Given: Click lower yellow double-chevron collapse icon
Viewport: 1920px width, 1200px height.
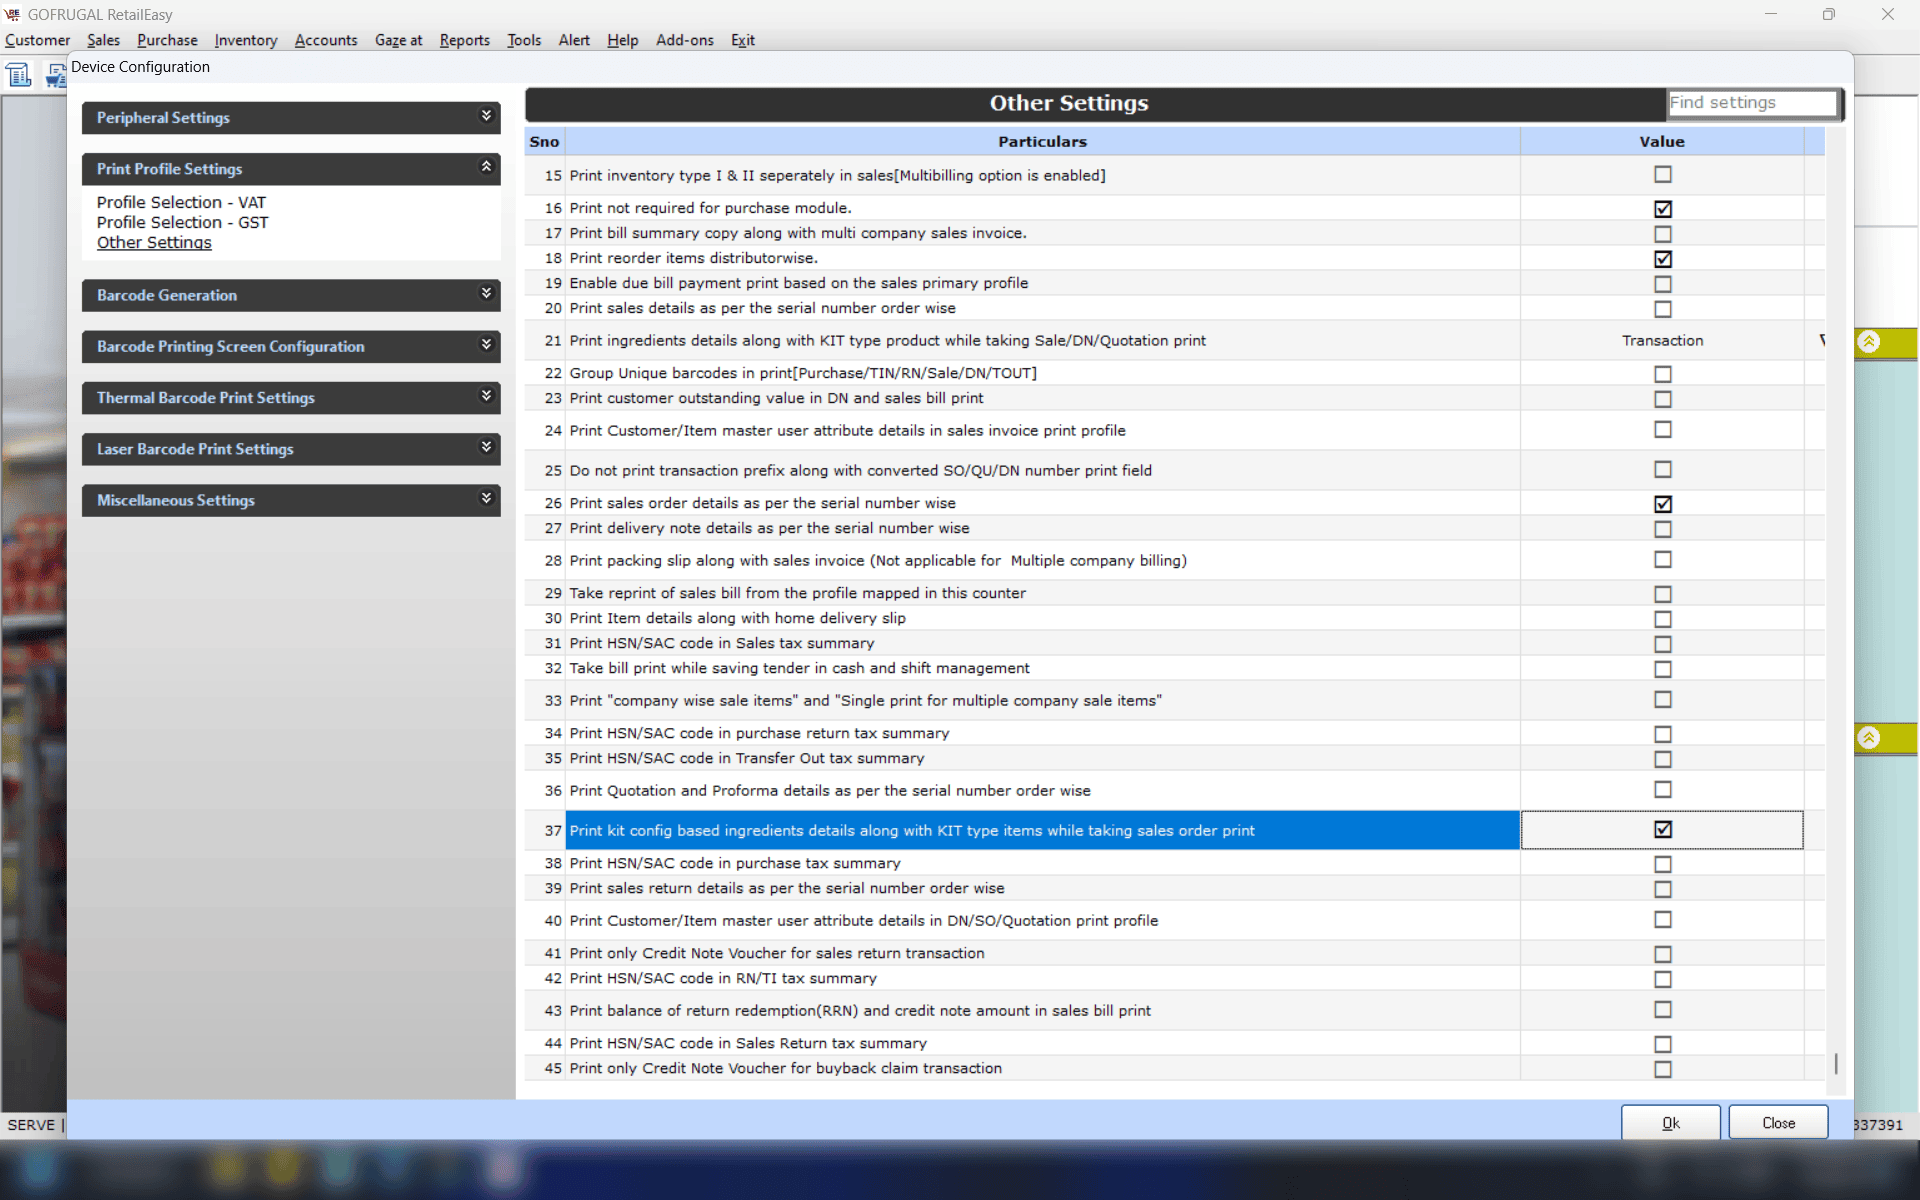Looking at the screenshot, I should pos(1868,738).
